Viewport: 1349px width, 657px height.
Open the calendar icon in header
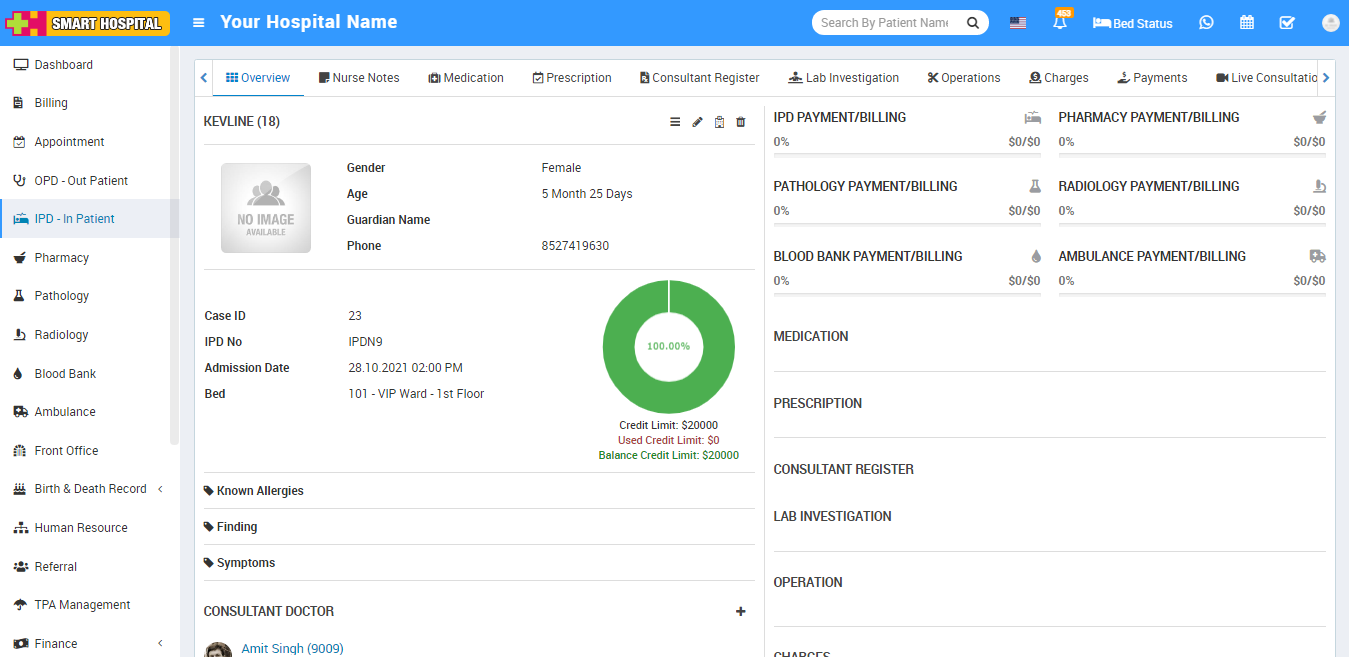click(1246, 23)
